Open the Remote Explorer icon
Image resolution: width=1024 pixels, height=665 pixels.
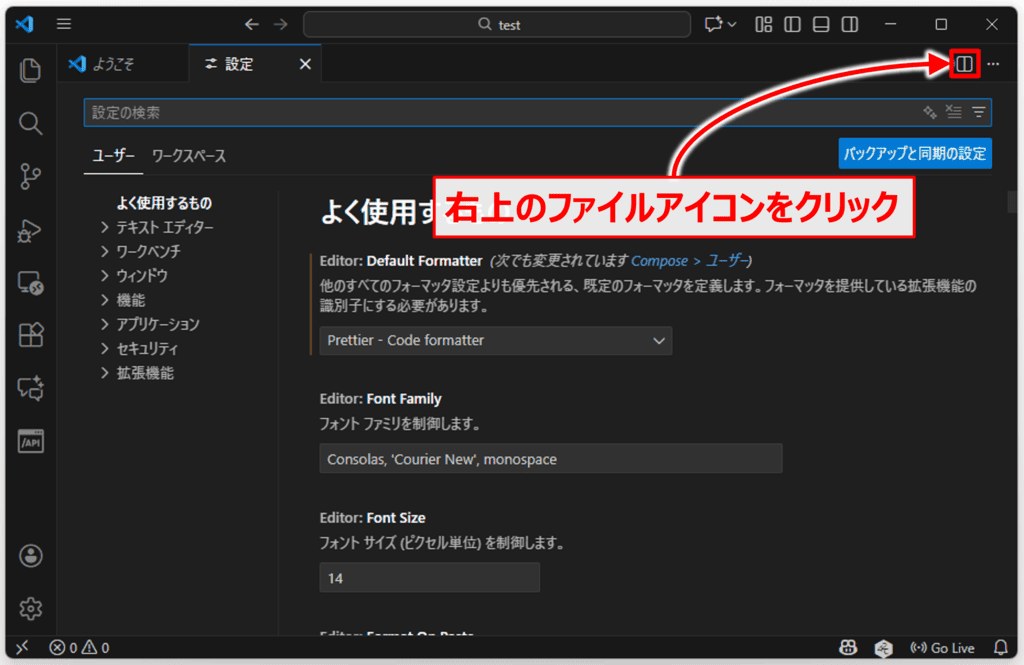(30, 284)
